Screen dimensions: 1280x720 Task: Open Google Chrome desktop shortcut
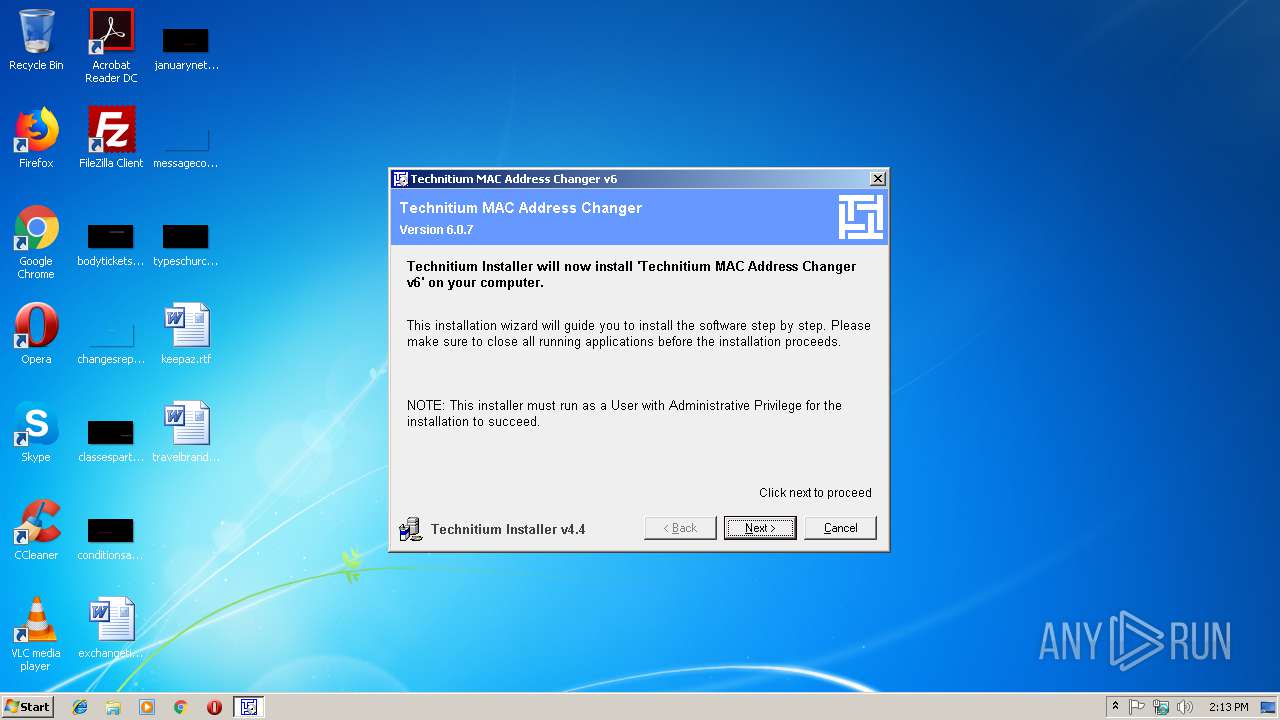coord(36,242)
